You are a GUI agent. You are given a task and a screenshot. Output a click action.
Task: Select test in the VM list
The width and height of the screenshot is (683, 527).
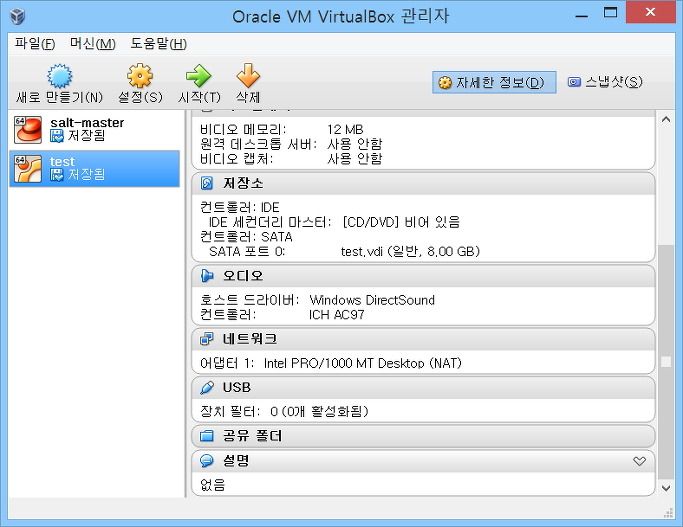[x=95, y=169]
